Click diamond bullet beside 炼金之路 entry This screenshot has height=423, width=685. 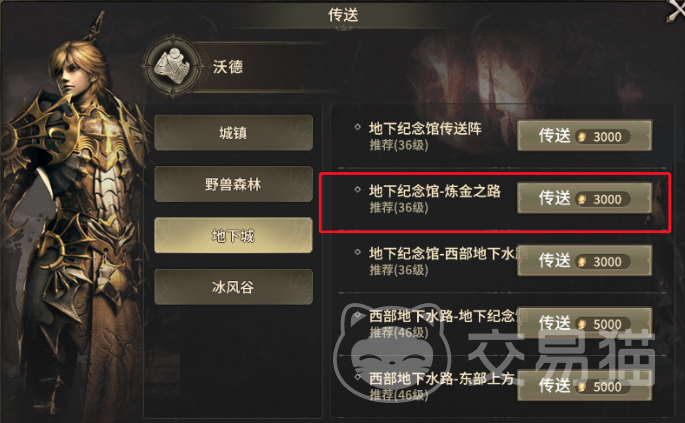tap(357, 190)
